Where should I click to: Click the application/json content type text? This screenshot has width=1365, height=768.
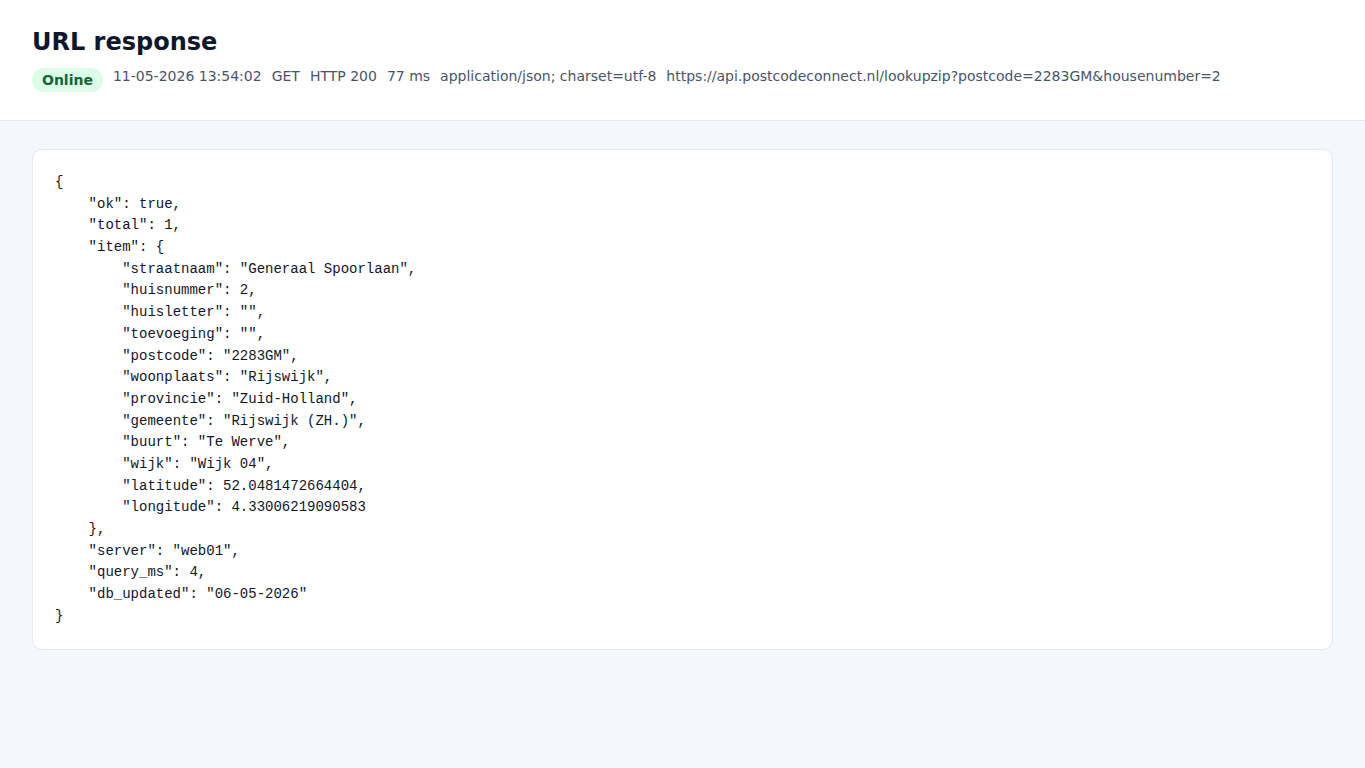548,76
